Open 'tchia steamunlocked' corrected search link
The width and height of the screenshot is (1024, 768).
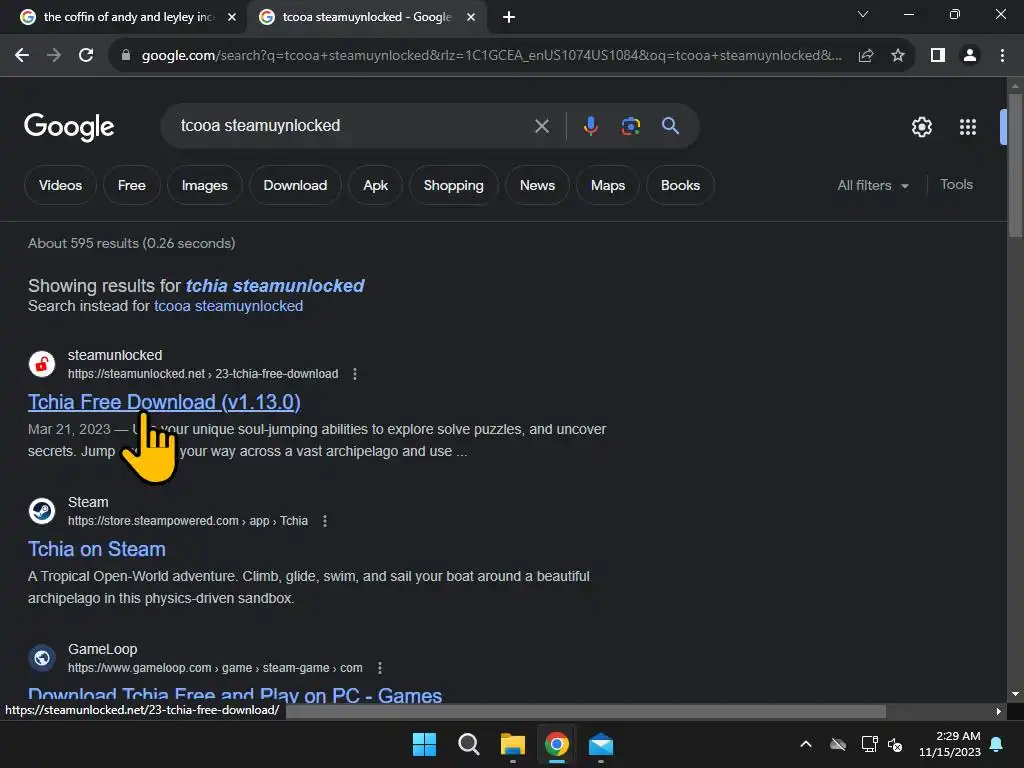[x=275, y=286]
